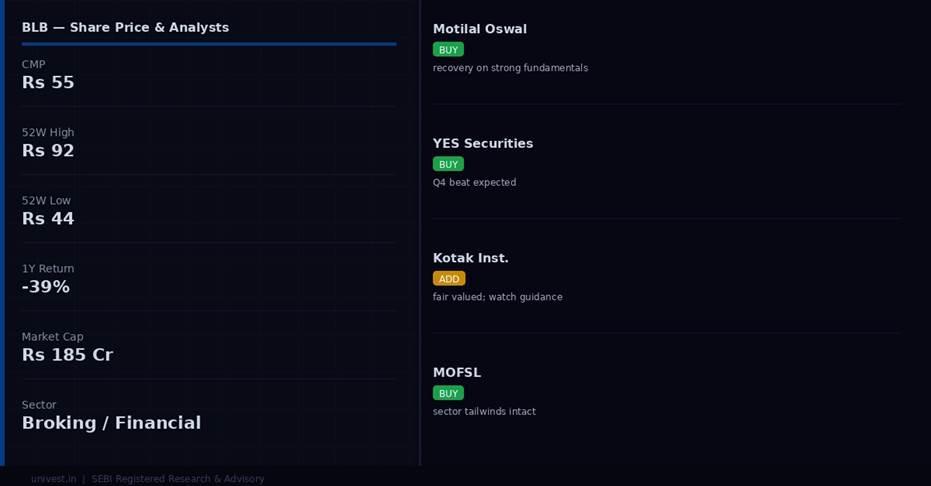Click the 'BLB — Share Price & Analysts' heading
Image resolution: width=931 pixels, height=486 pixels.
pyautogui.click(x=125, y=27)
